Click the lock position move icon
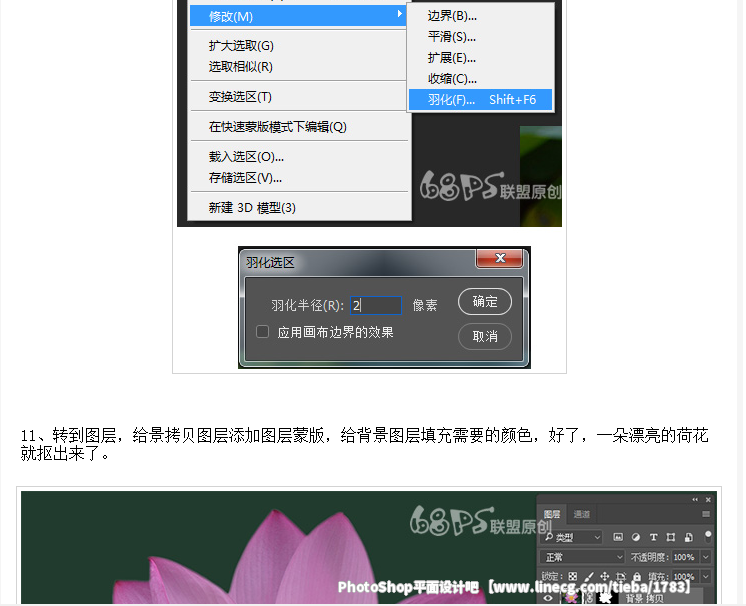The image size is (746, 606). coord(605,577)
